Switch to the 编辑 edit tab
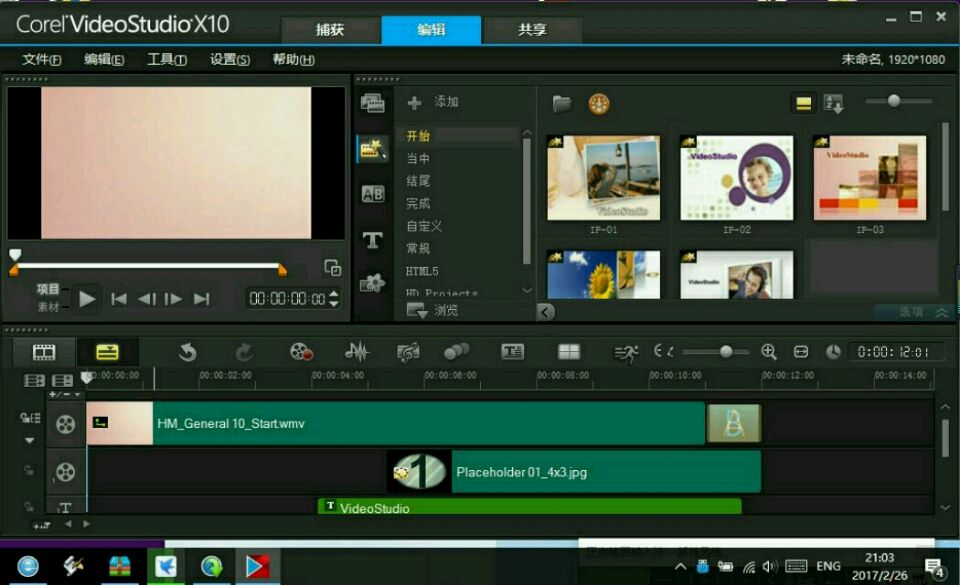This screenshot has width=960, height=585. [431, 29]
